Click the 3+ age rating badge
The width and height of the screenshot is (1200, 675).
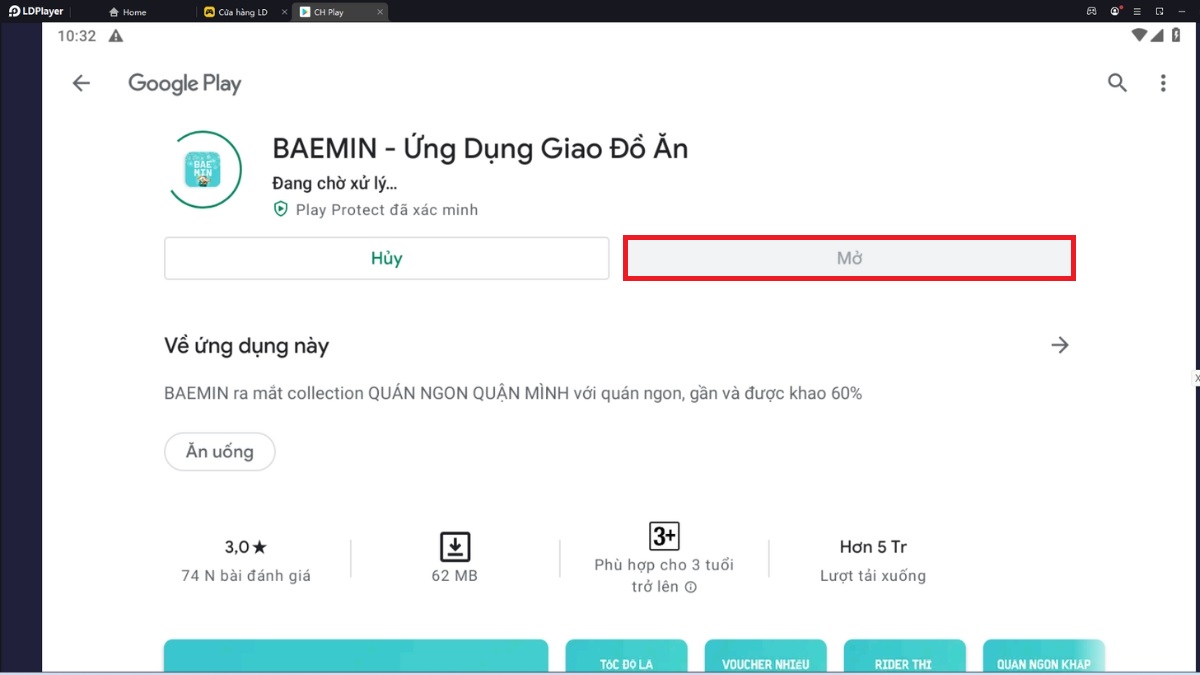click(x=663, y=537)
